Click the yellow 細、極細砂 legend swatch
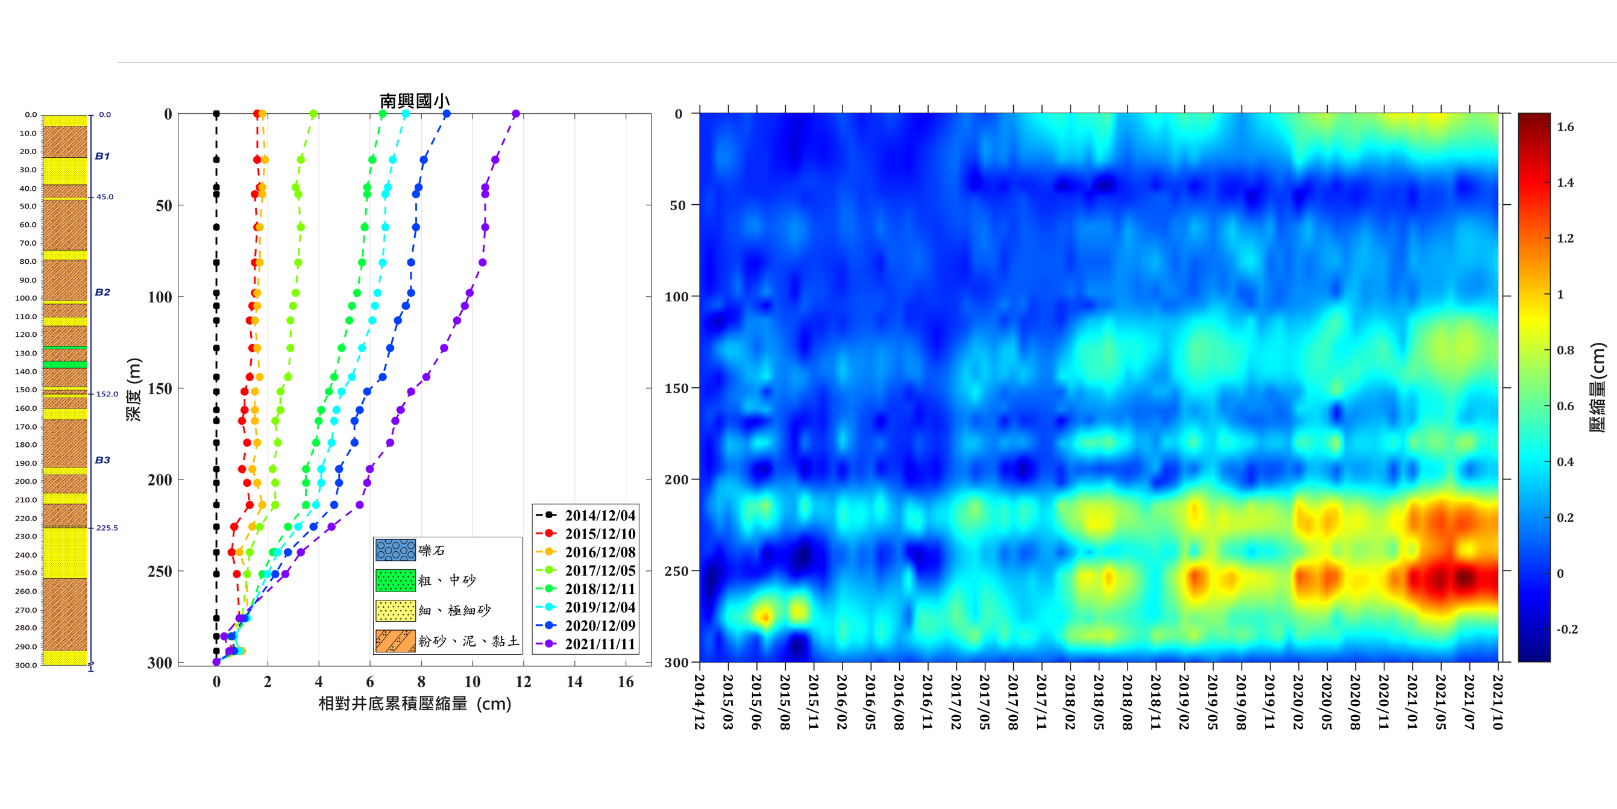This screenshot has width=1617, height=809. pos(395,610)
